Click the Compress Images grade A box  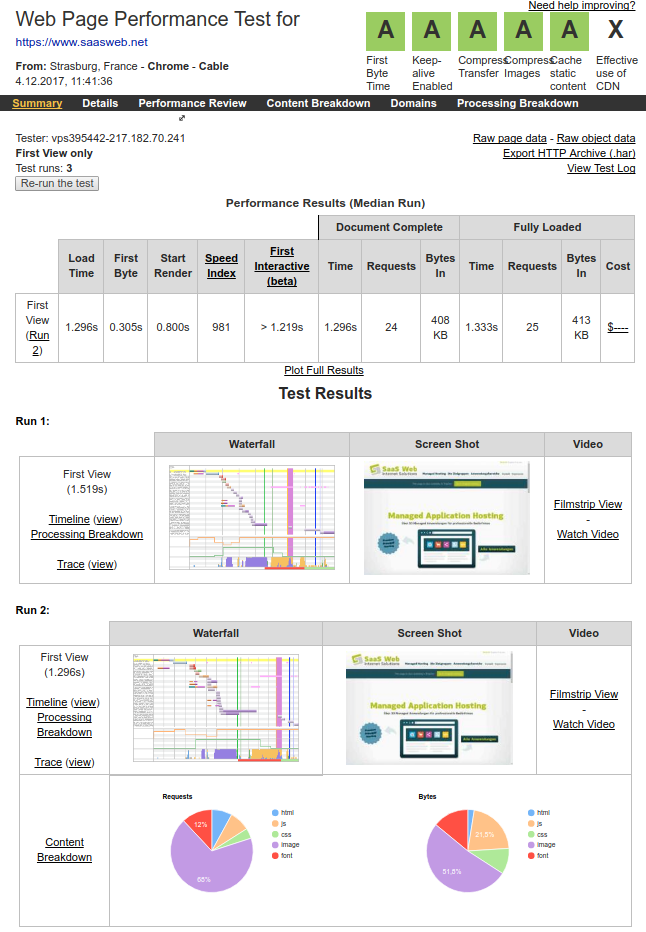pyautogui.click(x=524, y=32)
